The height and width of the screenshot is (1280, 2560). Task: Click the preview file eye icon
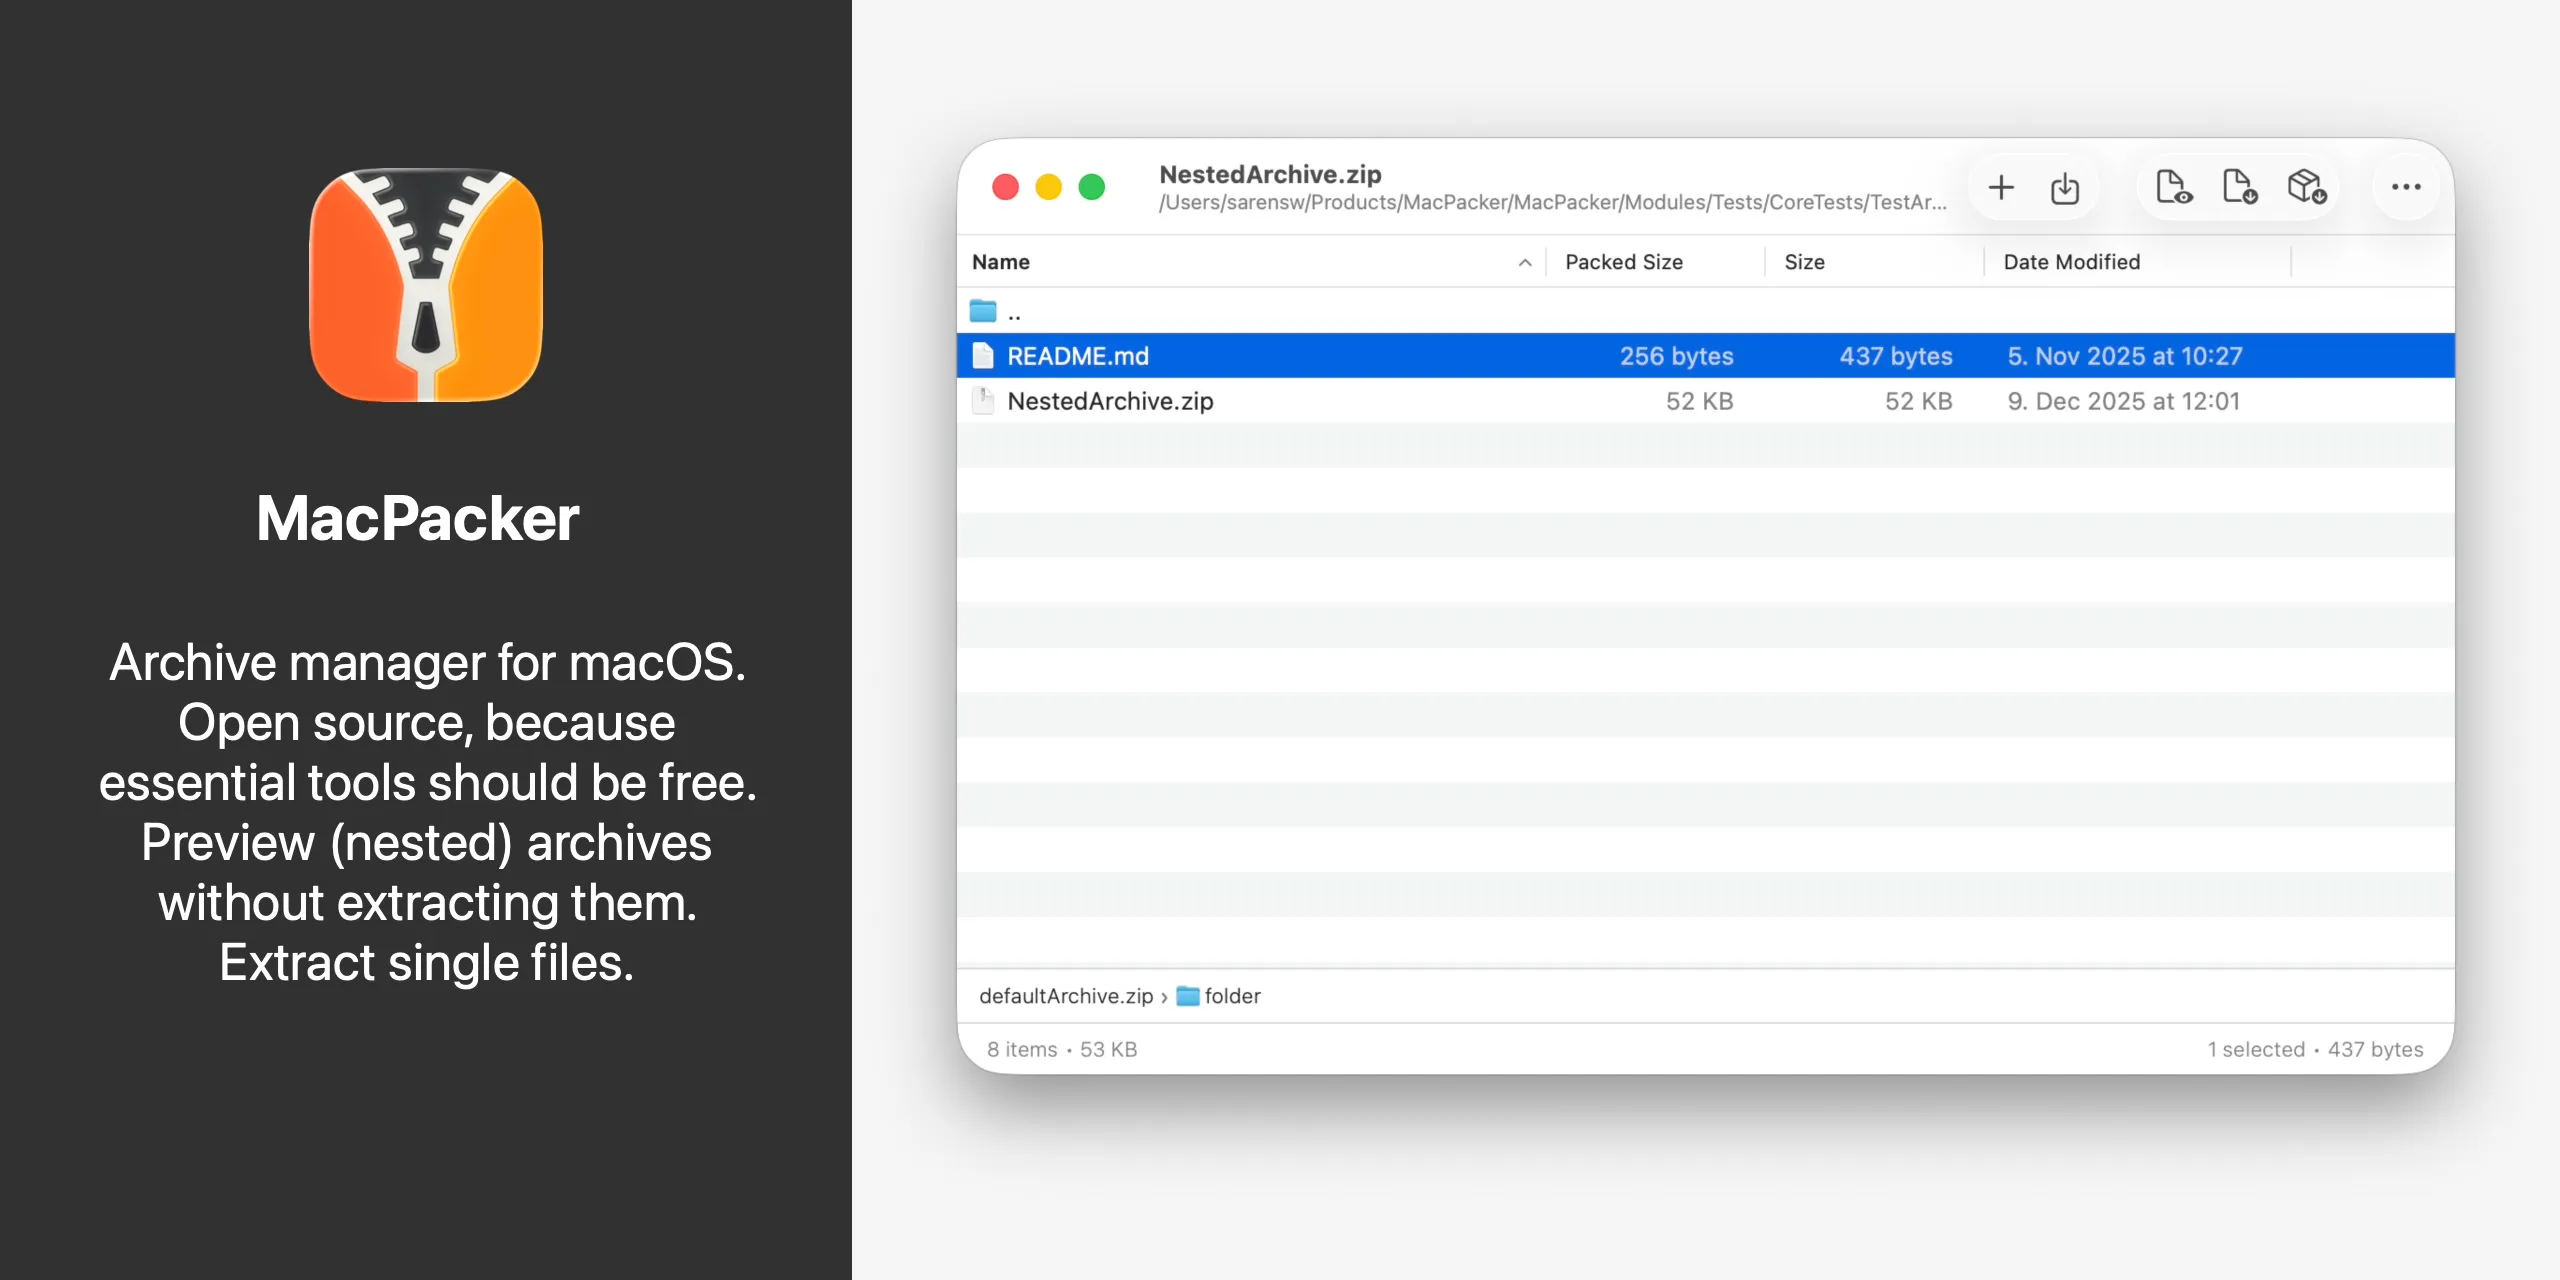coord(2174,187)
